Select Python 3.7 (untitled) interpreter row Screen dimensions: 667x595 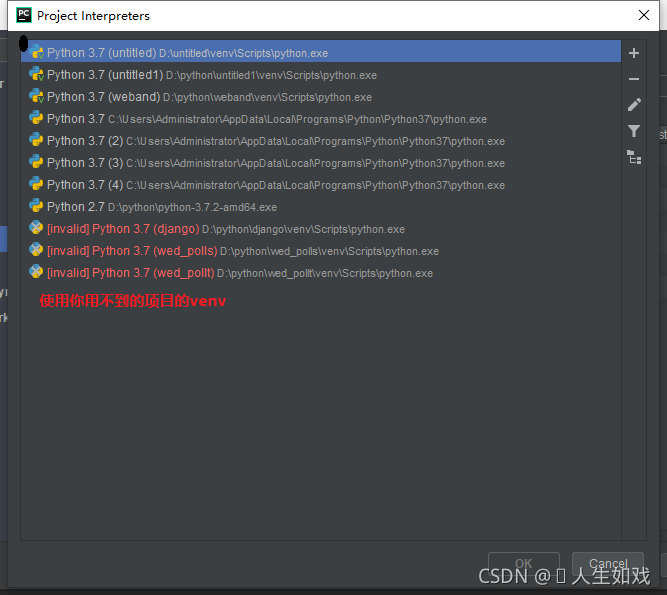(x=321, y=53)
